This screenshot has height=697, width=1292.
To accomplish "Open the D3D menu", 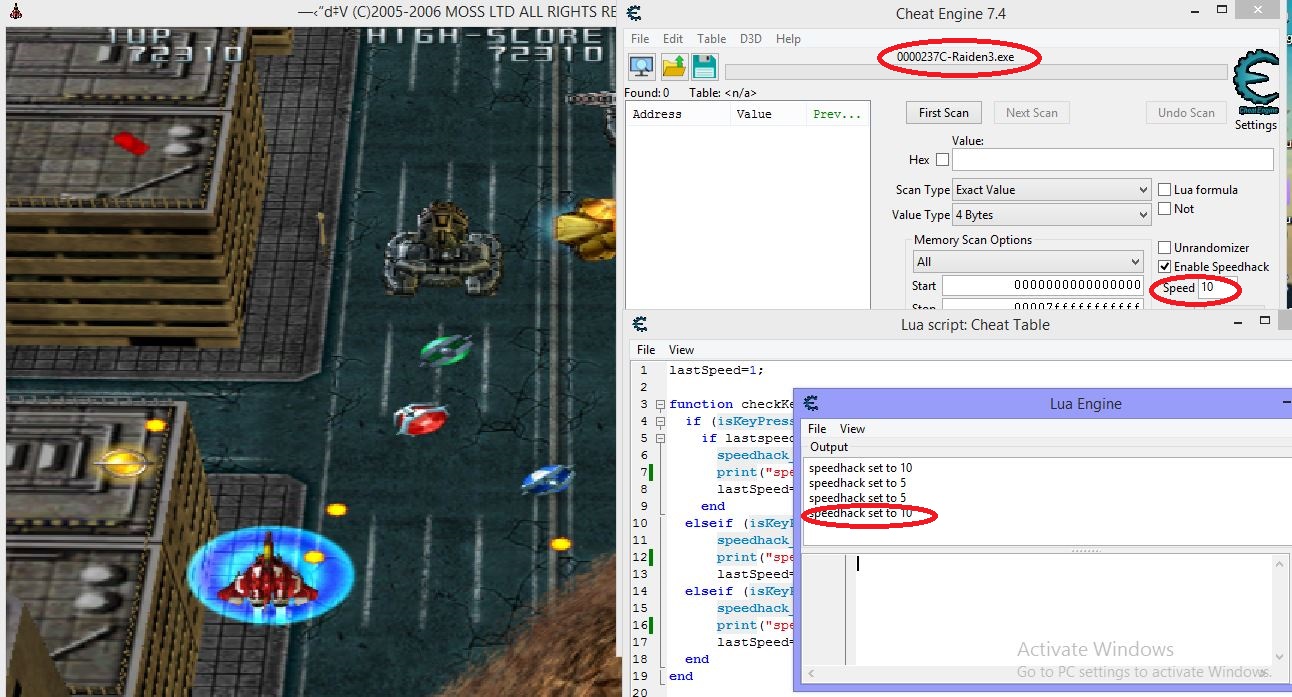I will 750,39.
